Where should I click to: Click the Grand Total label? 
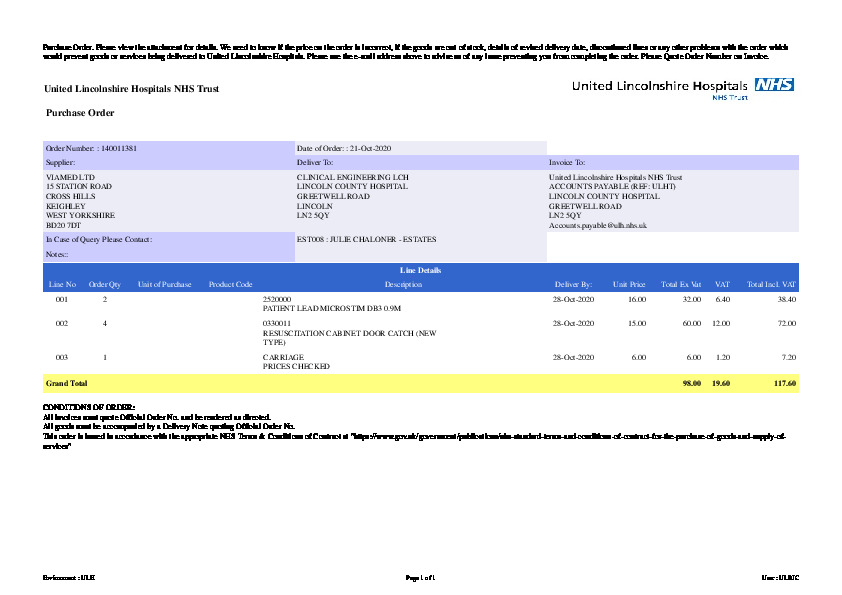click(67, 383)
